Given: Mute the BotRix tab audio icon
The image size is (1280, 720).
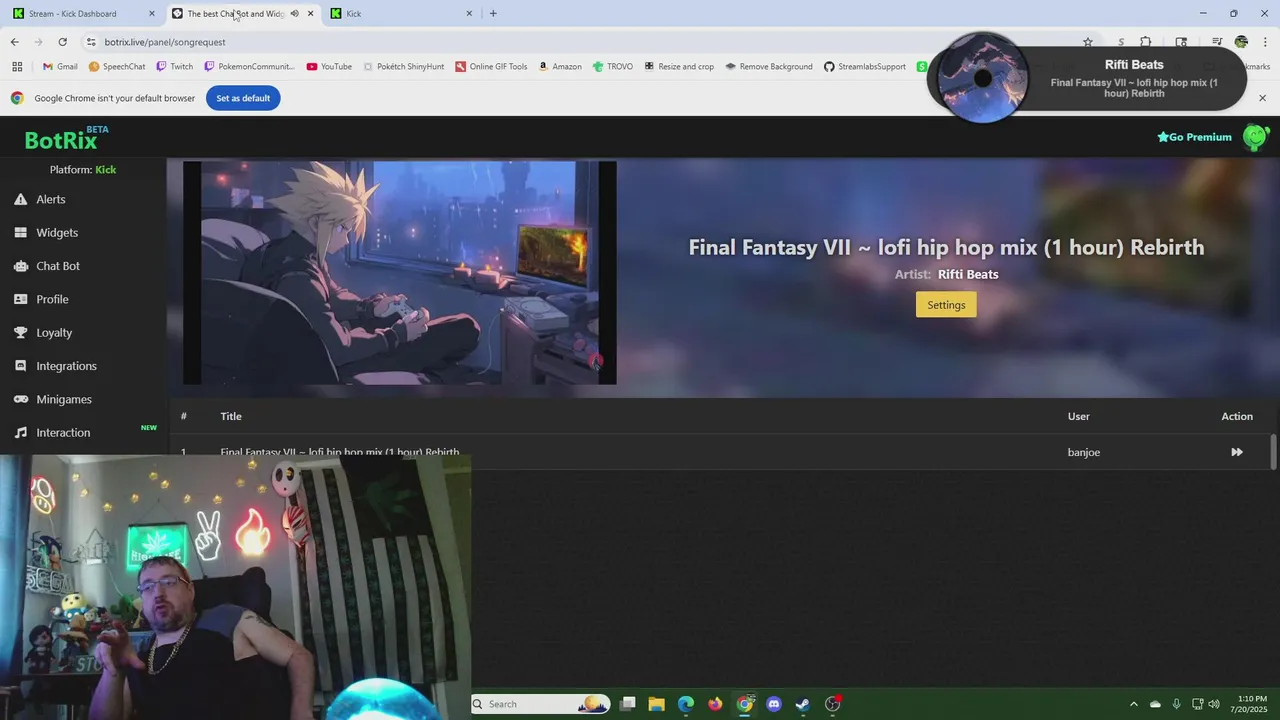Looking at the screenshot, I should coord(294,13).
